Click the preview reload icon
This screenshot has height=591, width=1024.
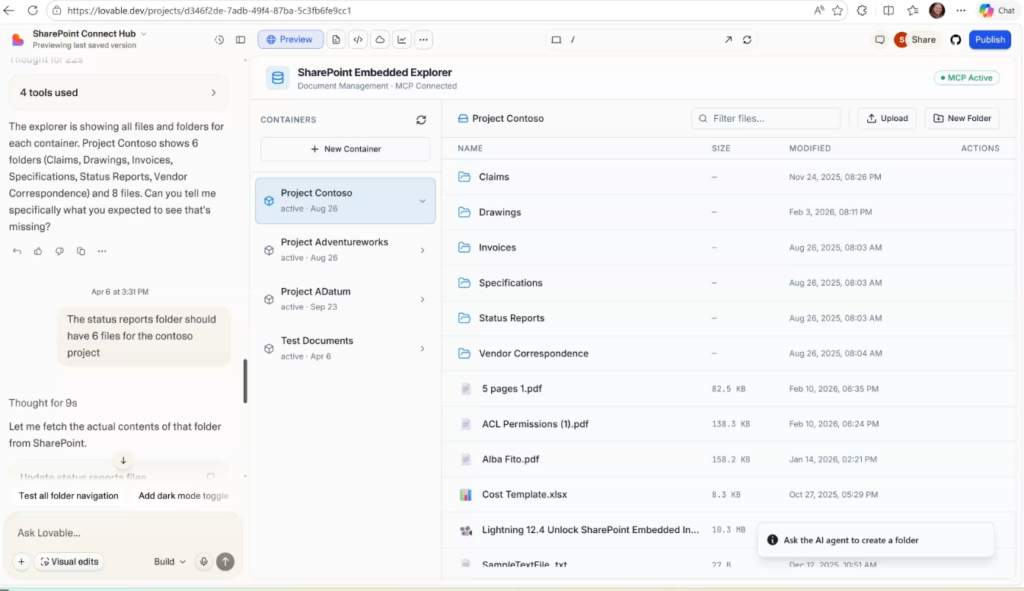click(747, 40)
